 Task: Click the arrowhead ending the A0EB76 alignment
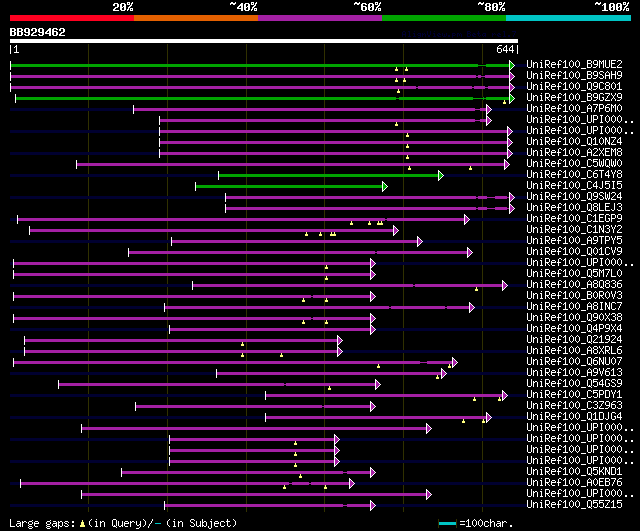(352, 484)
